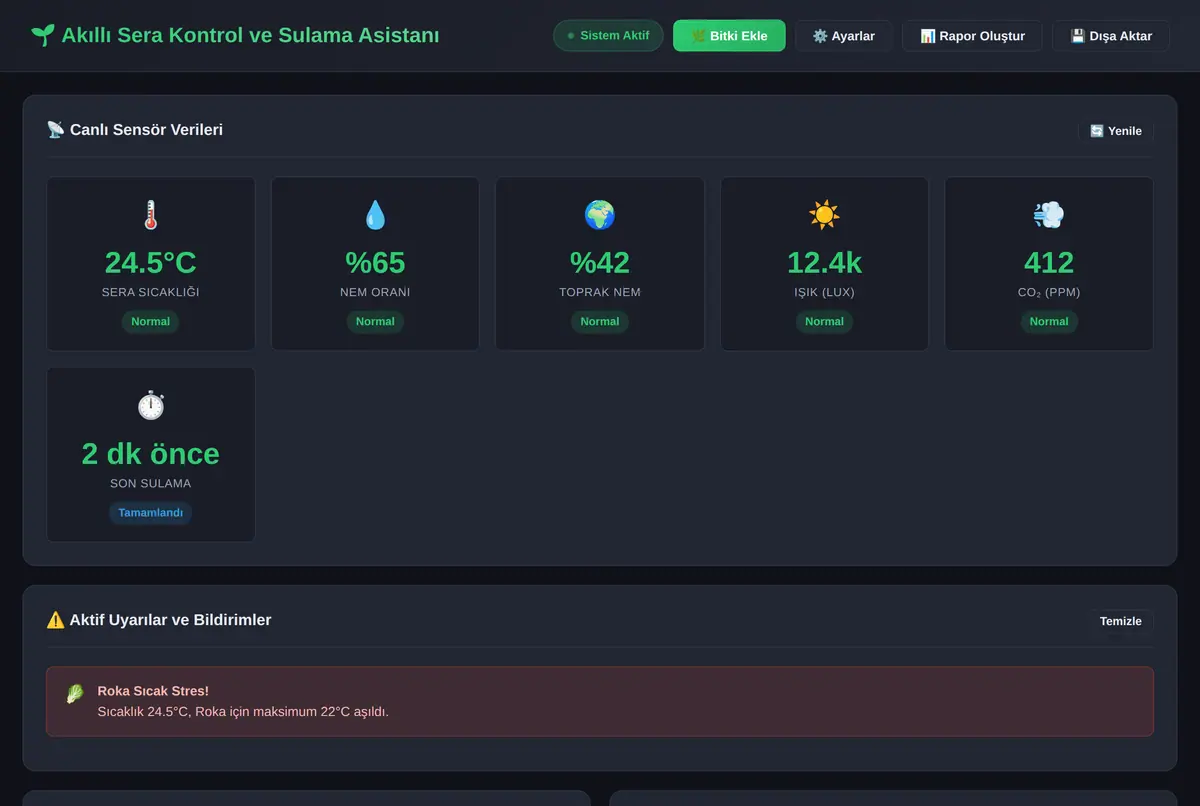Click the %42 soil moisture value

click(600, 263)
